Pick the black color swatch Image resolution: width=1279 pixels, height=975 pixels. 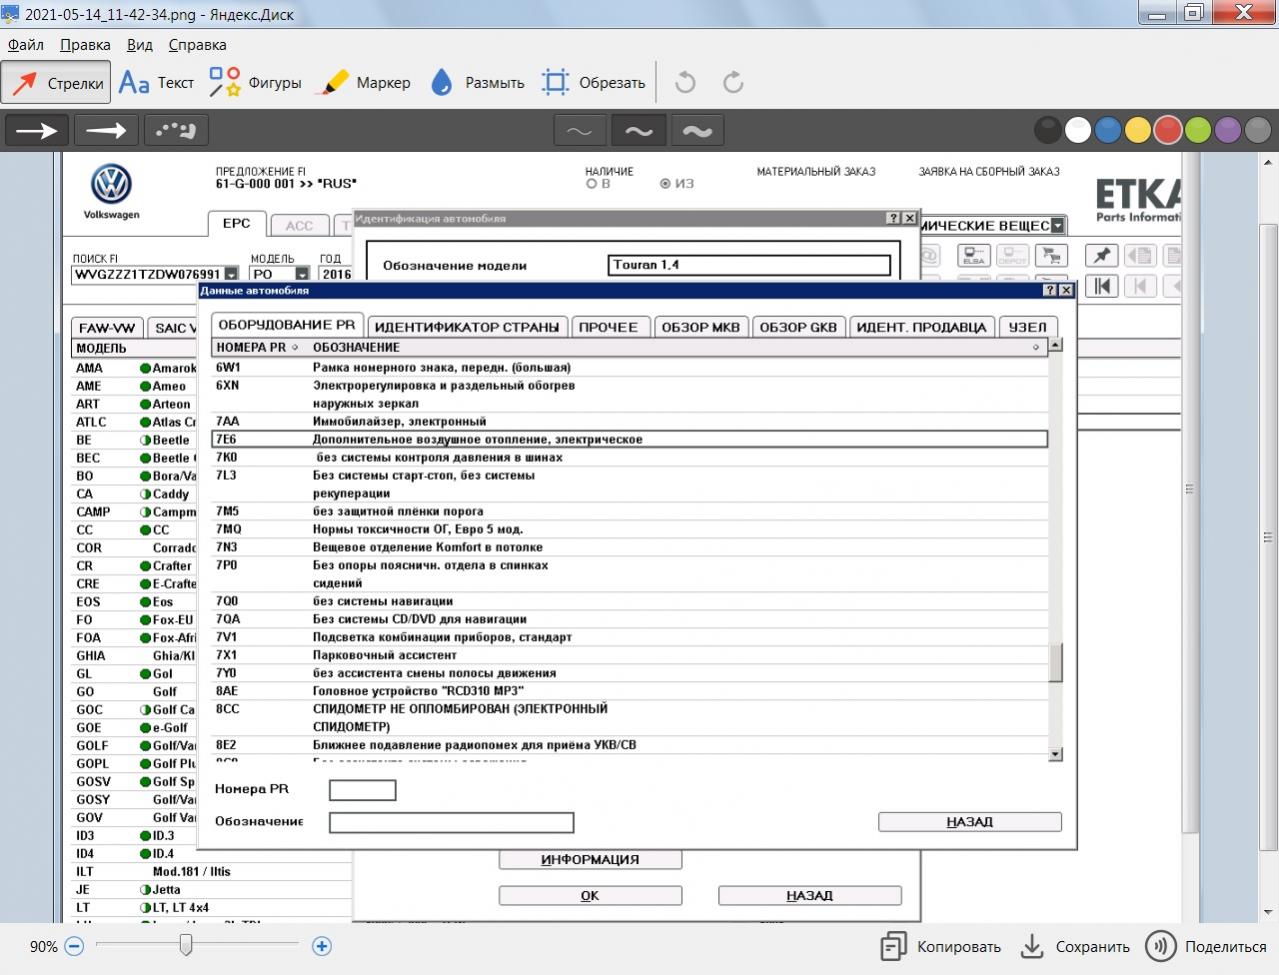[1048, 131]
